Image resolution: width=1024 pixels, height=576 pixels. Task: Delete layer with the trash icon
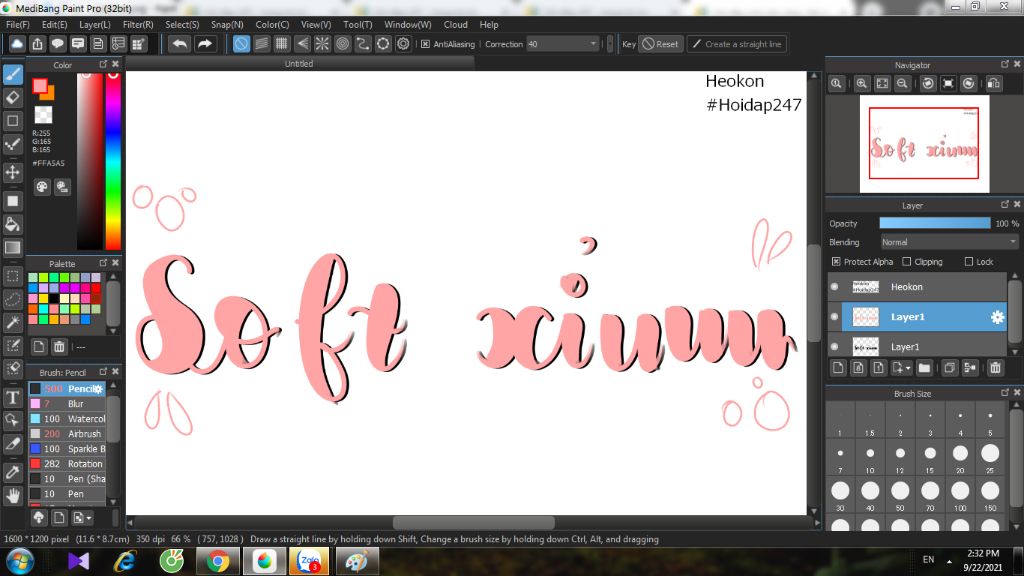(x=995, y=368)
